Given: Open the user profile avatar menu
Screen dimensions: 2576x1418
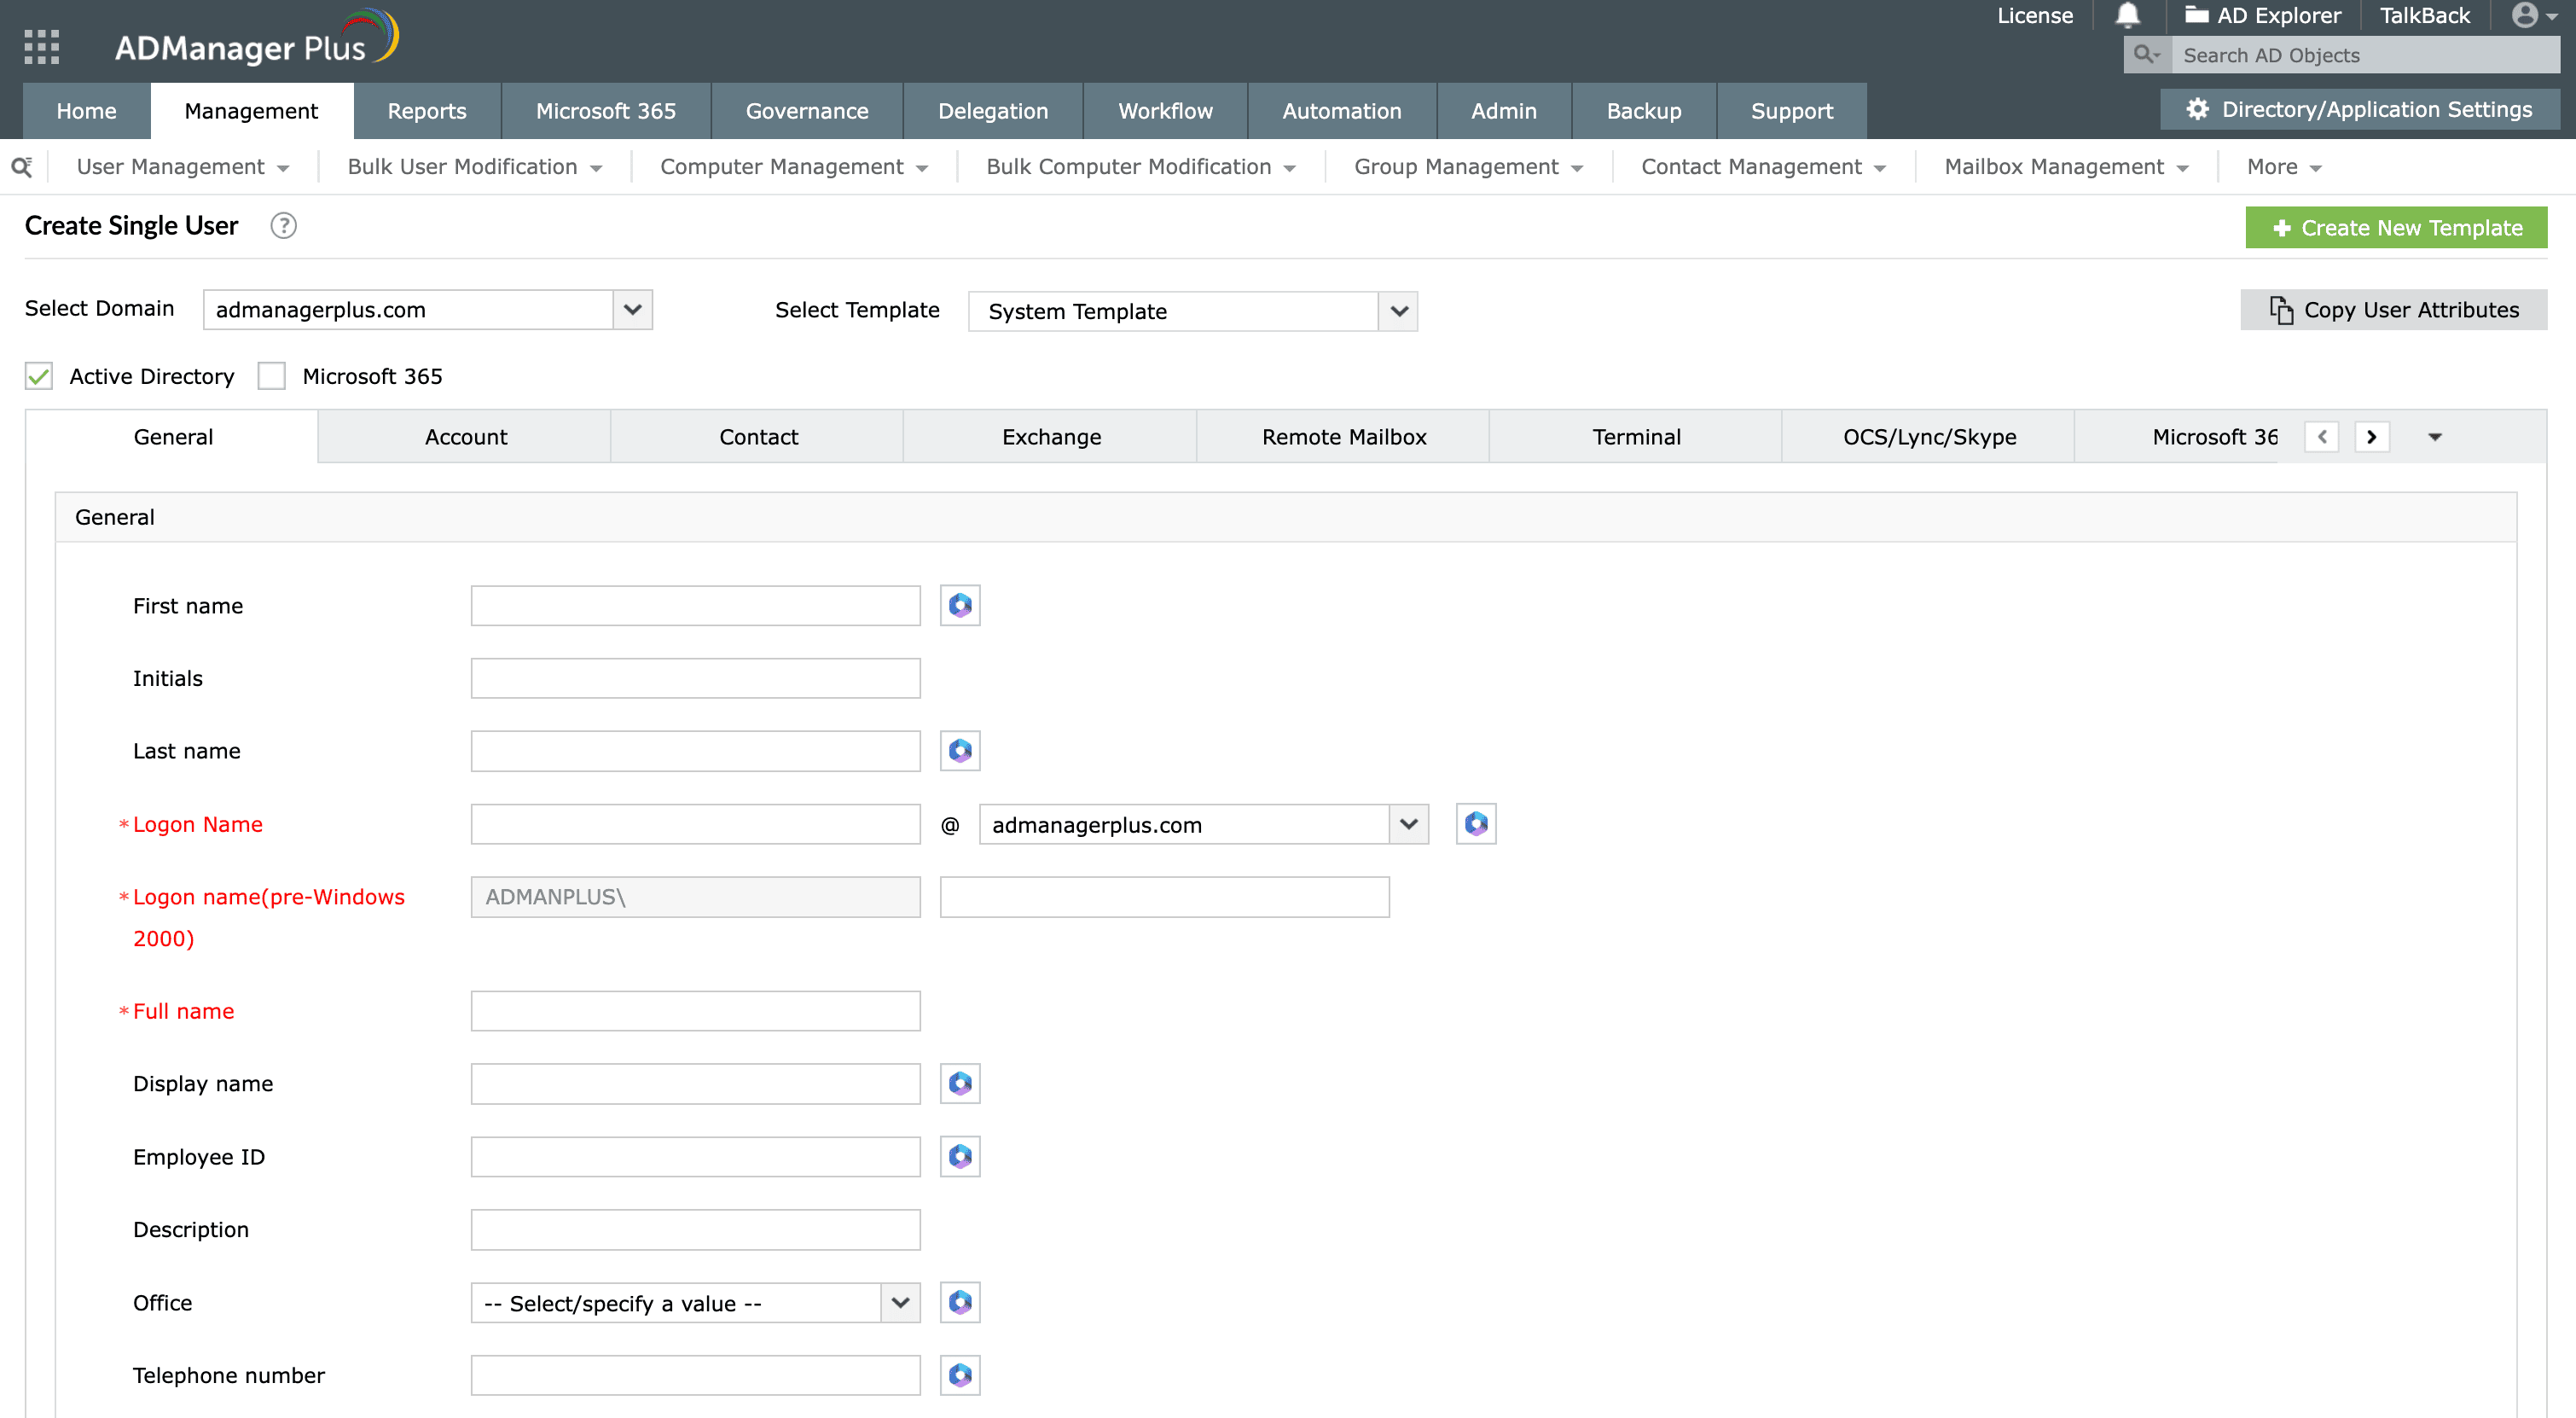Looking at the screenshot, I should (x=2533, y=15).
